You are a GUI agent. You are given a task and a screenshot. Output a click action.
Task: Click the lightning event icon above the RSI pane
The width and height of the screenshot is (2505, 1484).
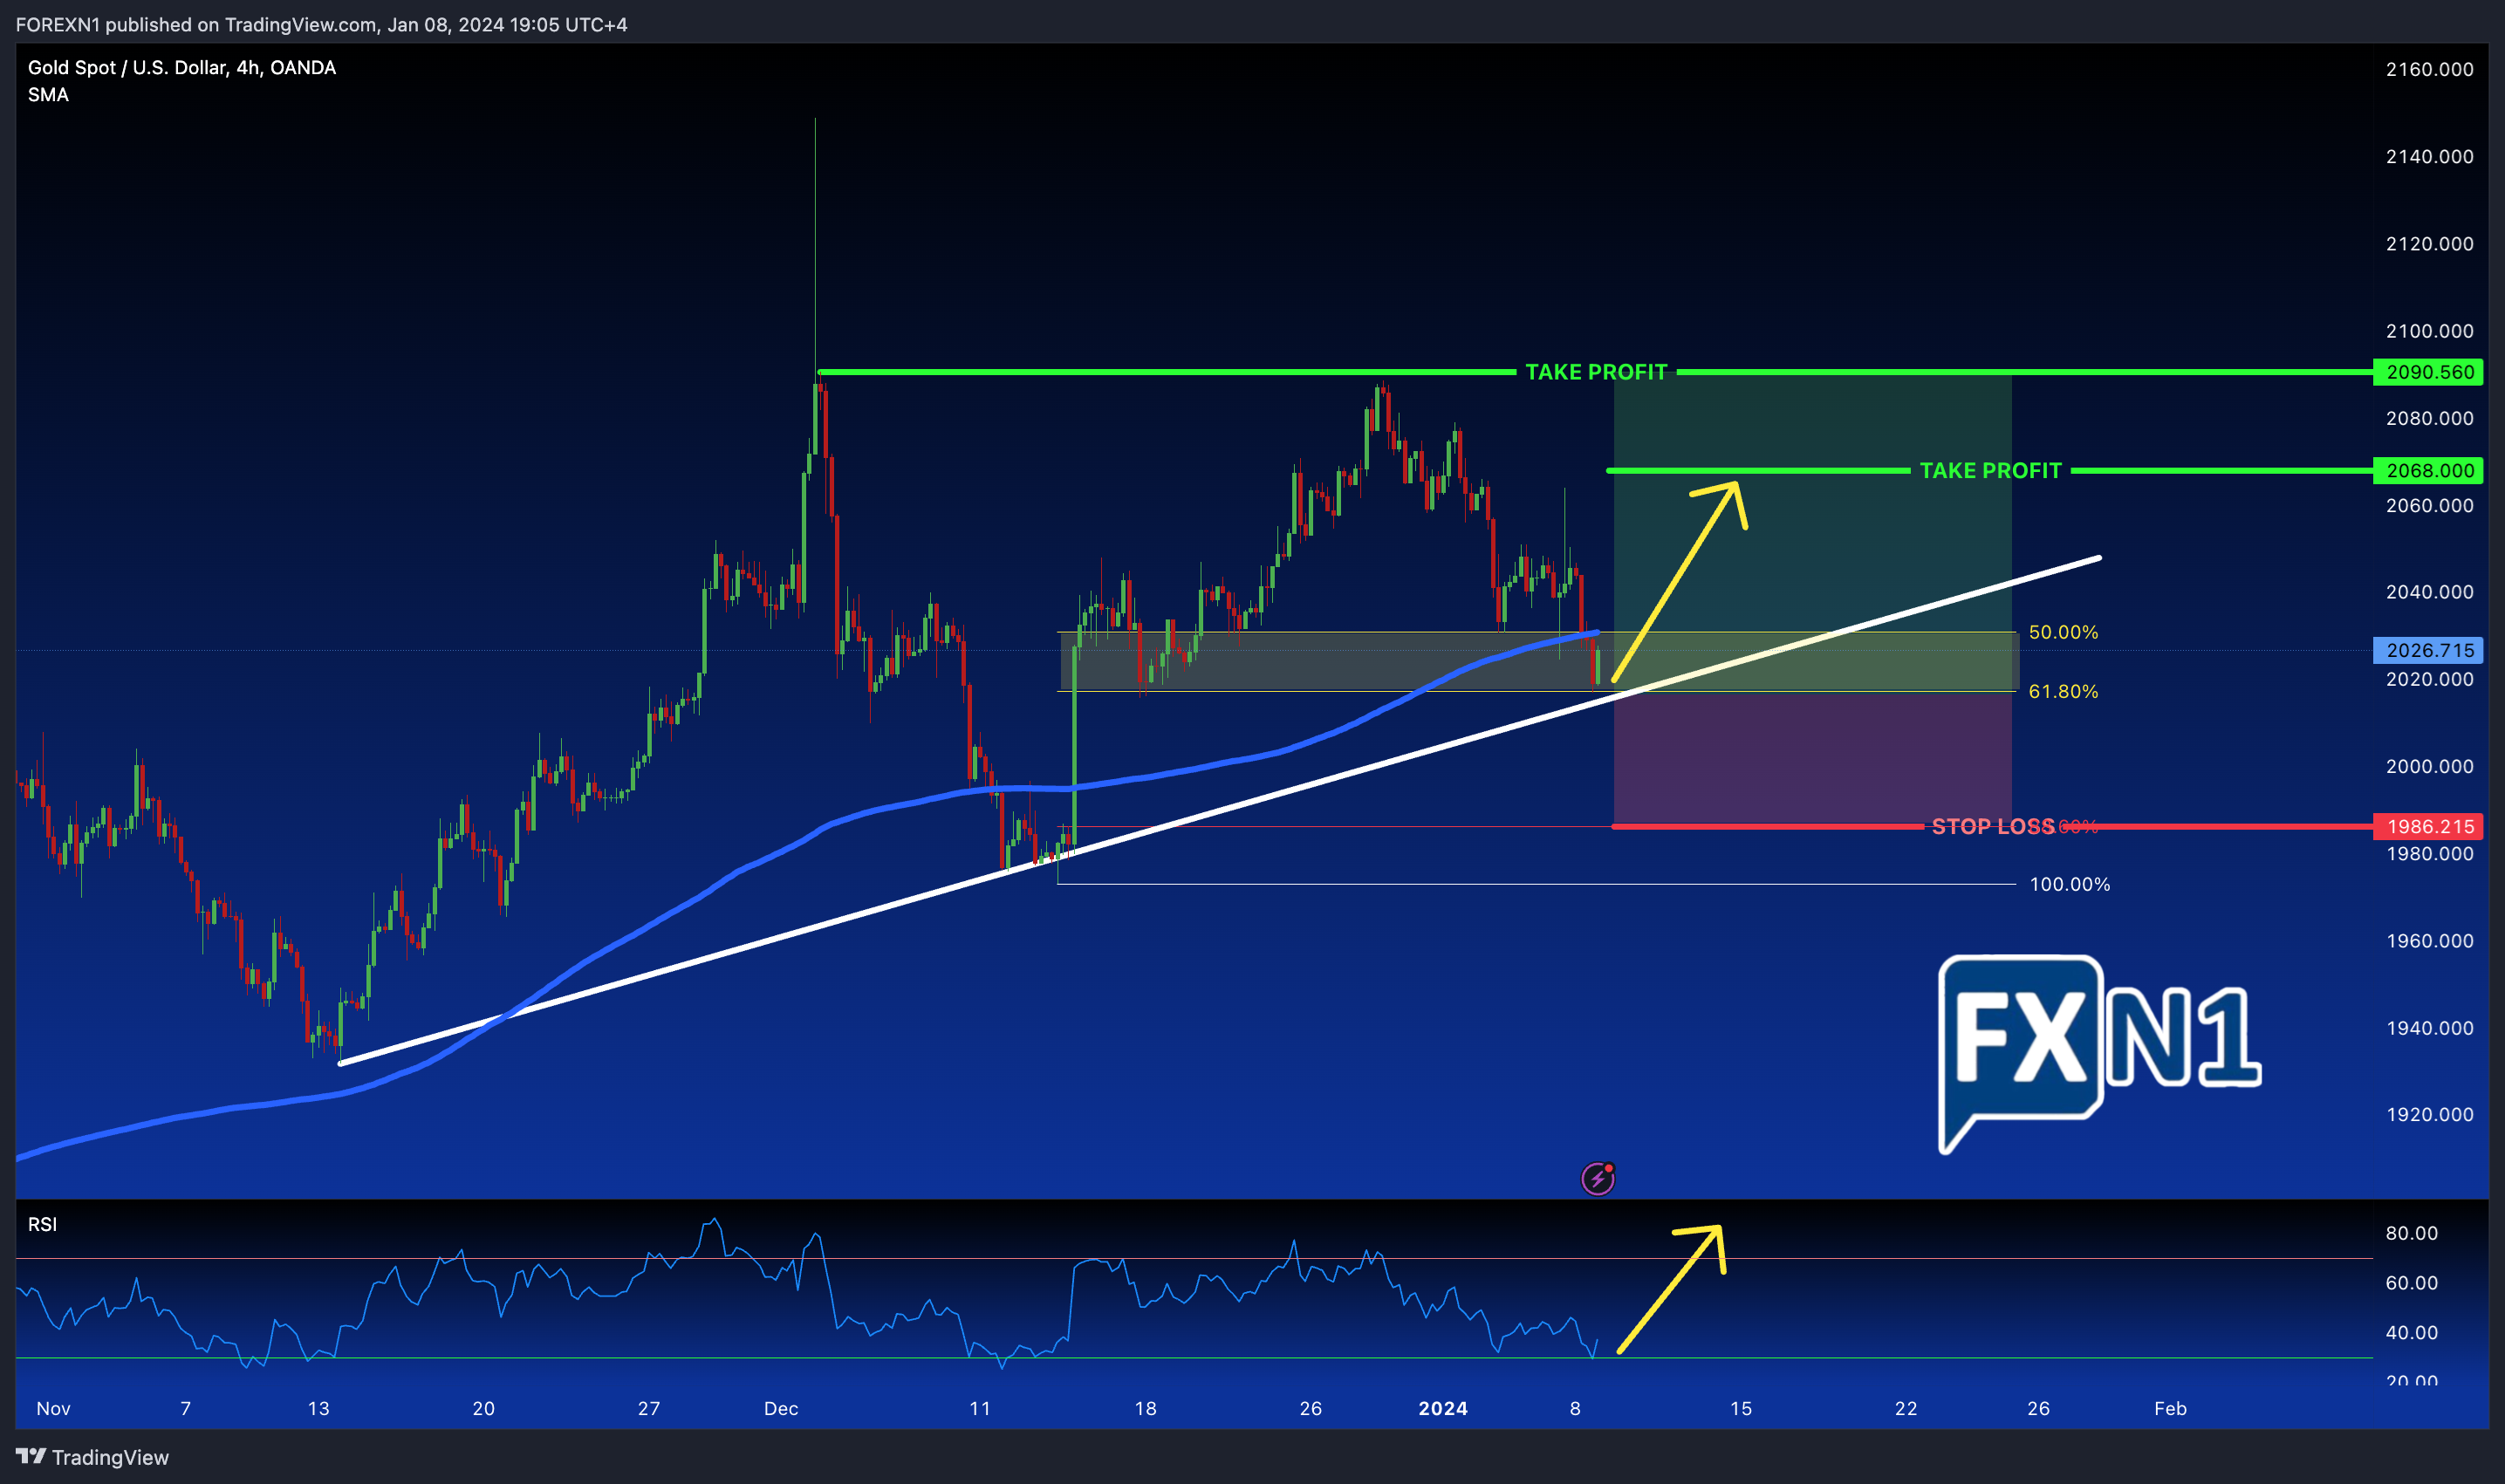click(x=1597, y=1178)
